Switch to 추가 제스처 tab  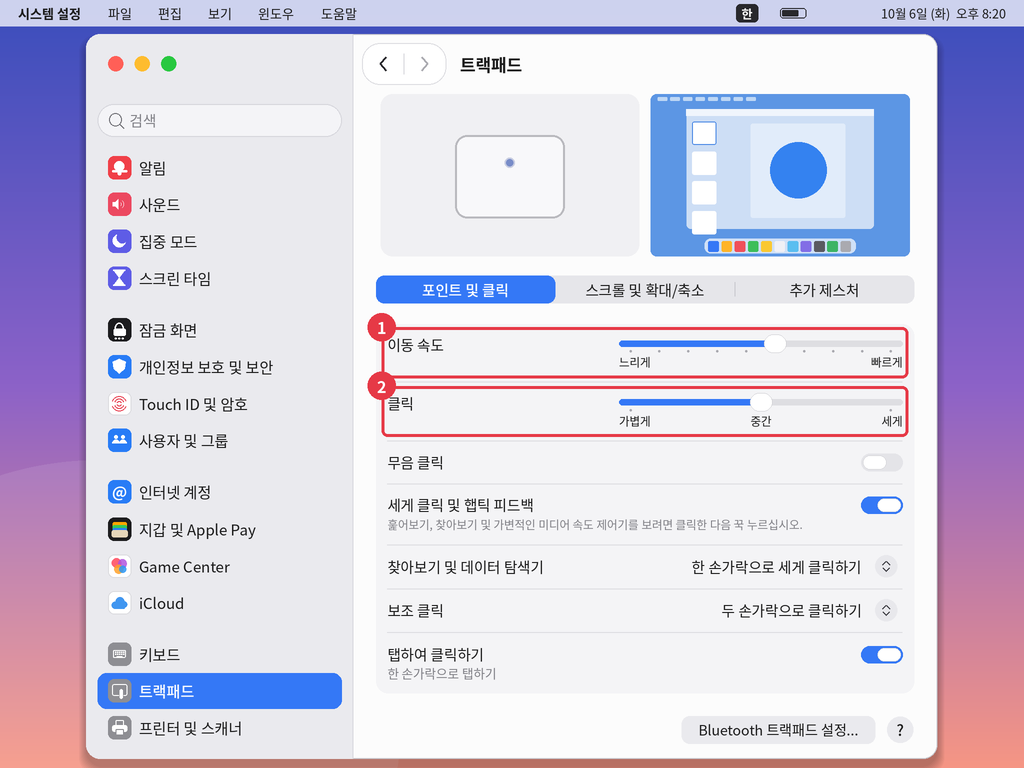pos(824,290)
